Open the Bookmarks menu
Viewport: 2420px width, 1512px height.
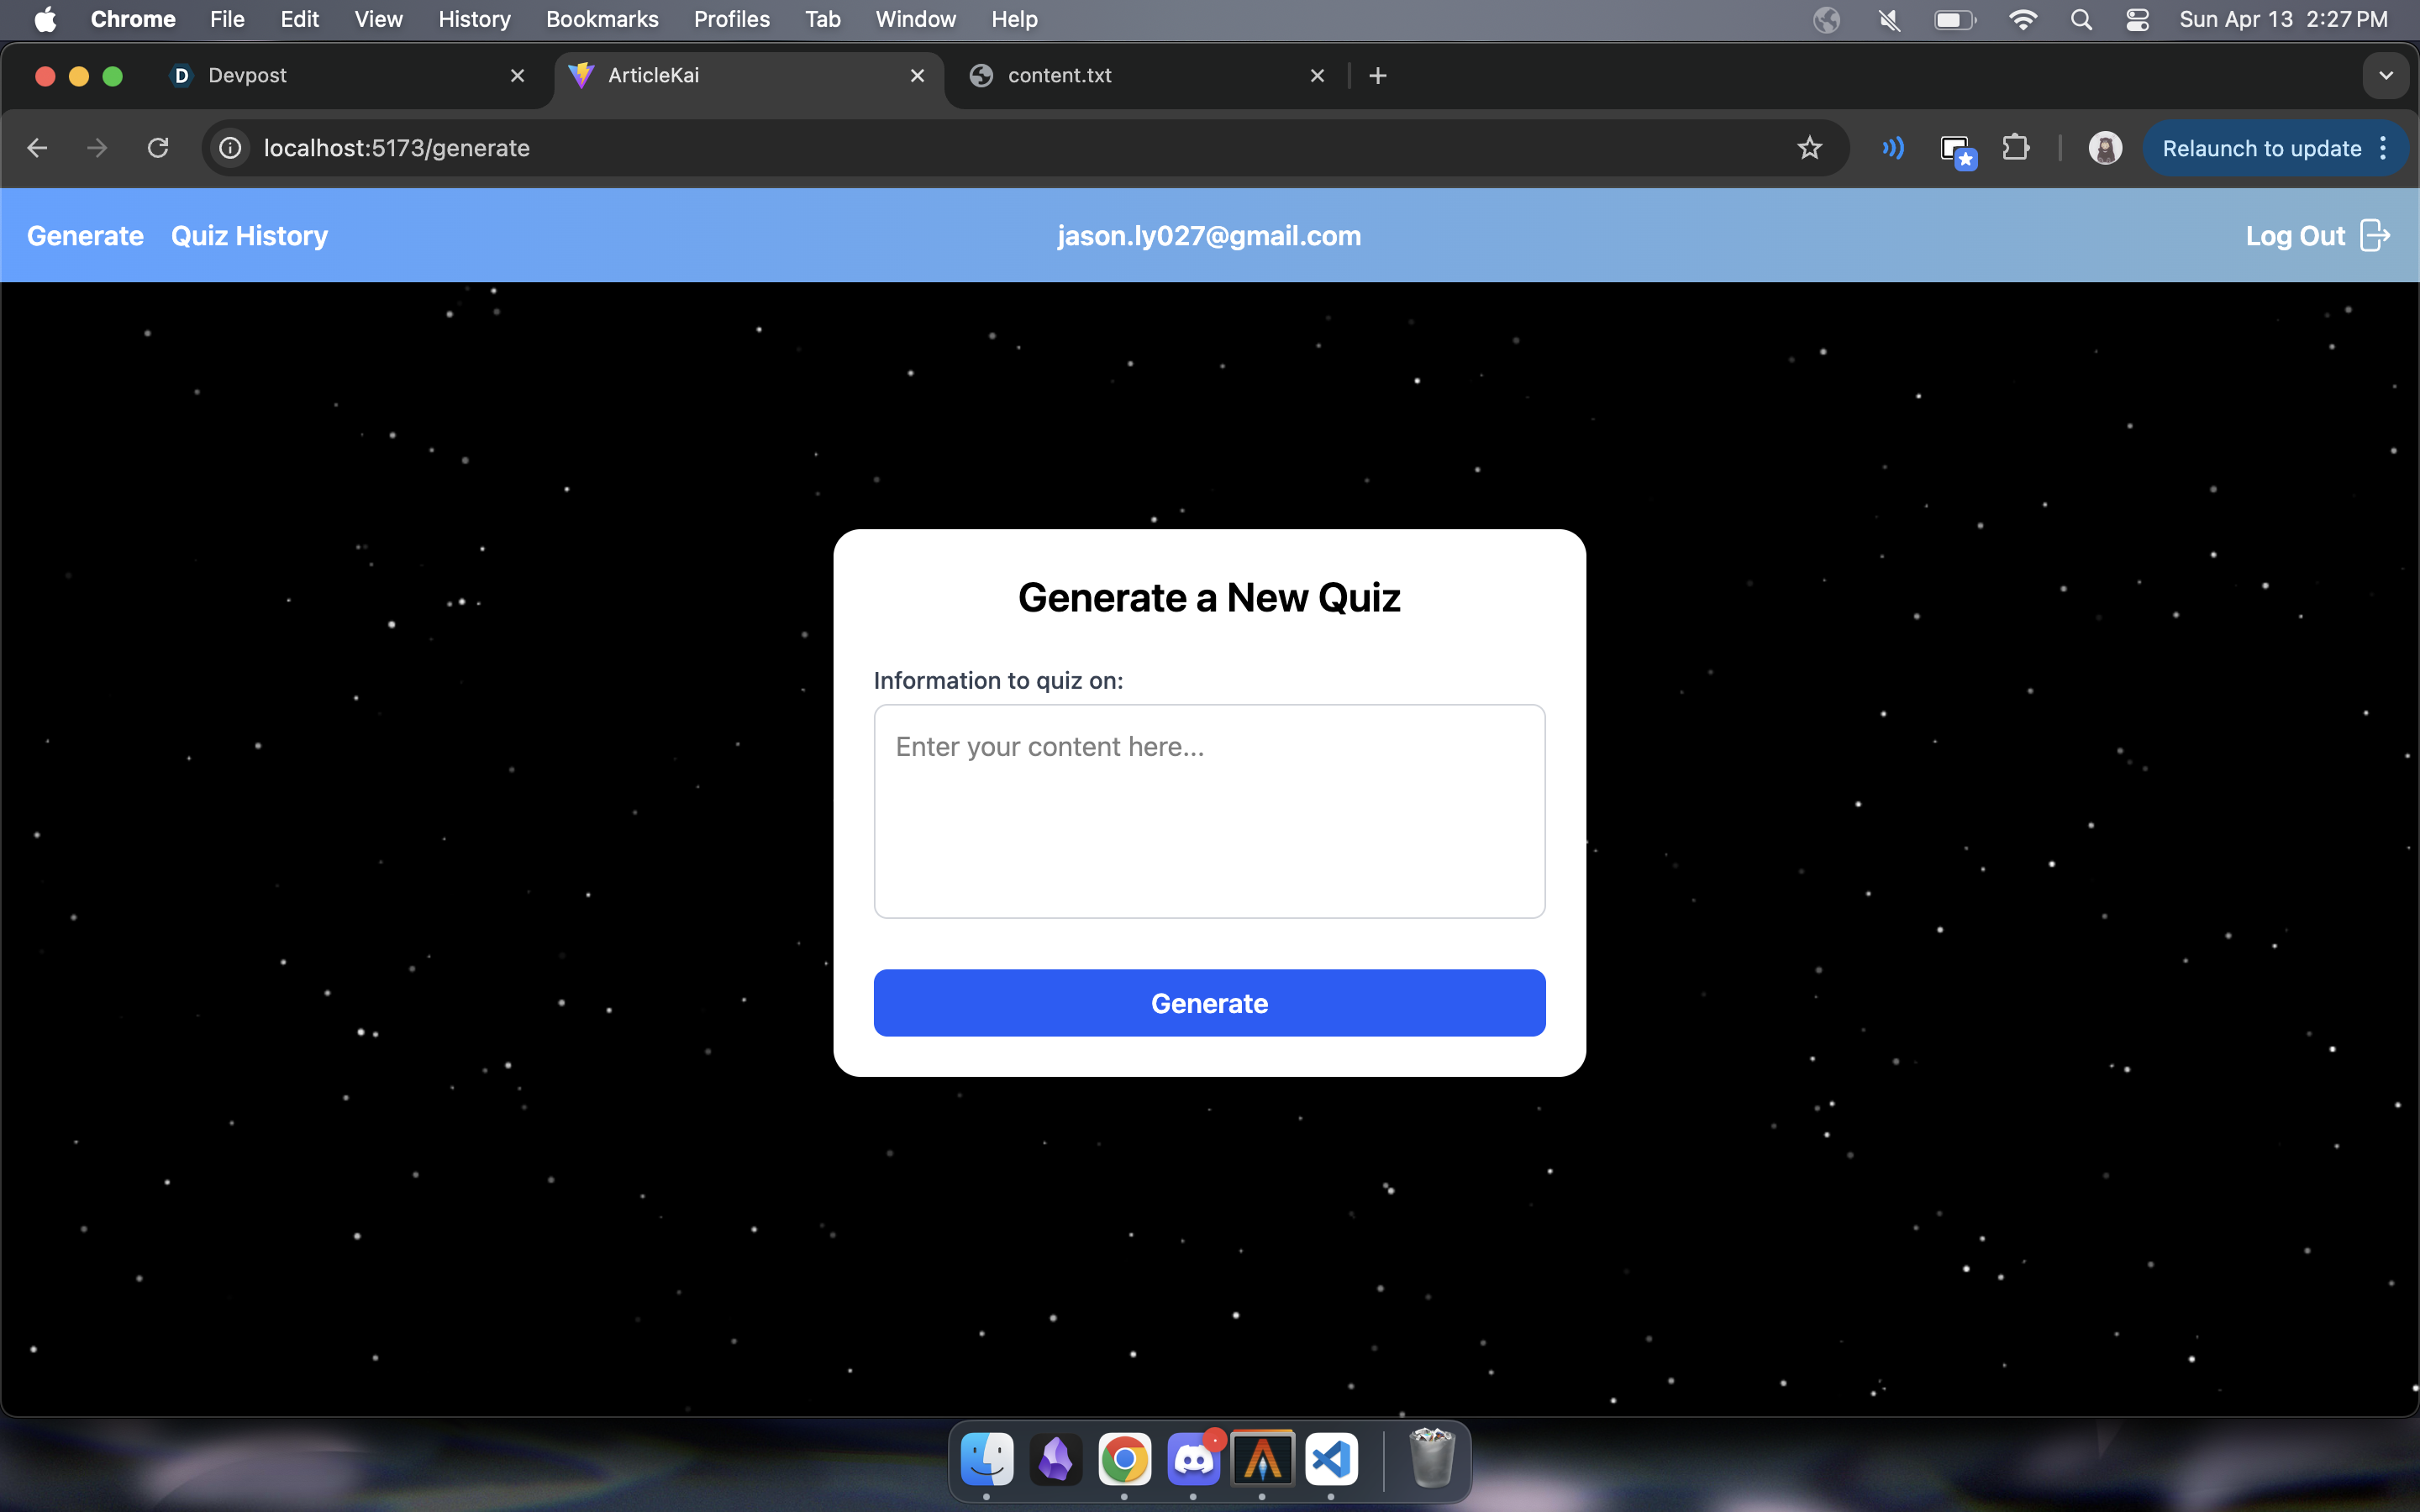point(601,20)
